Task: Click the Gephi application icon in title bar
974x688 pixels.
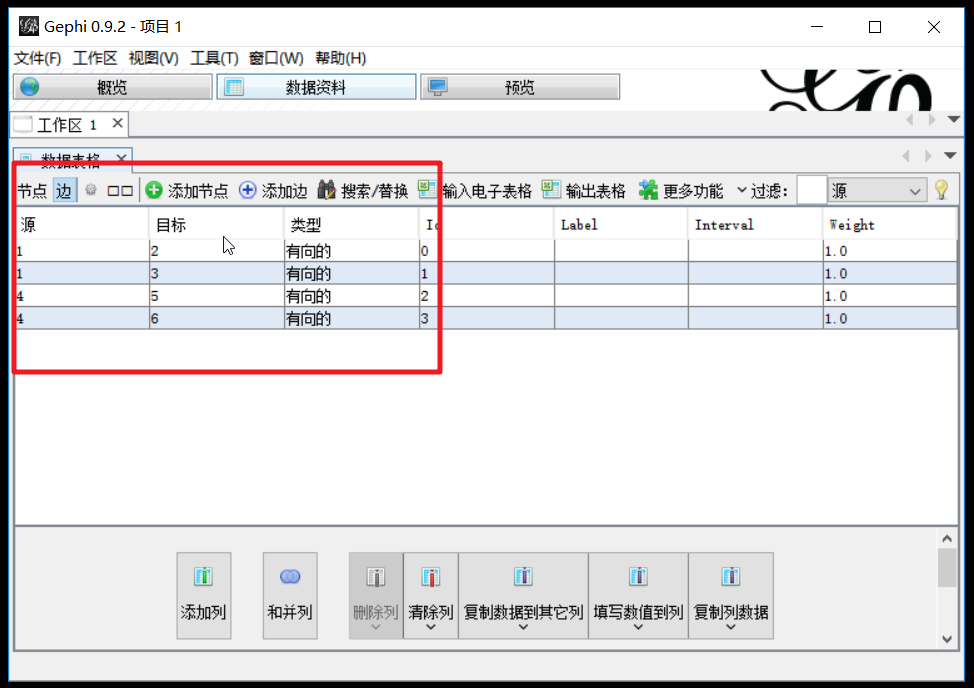Action: 29,26
